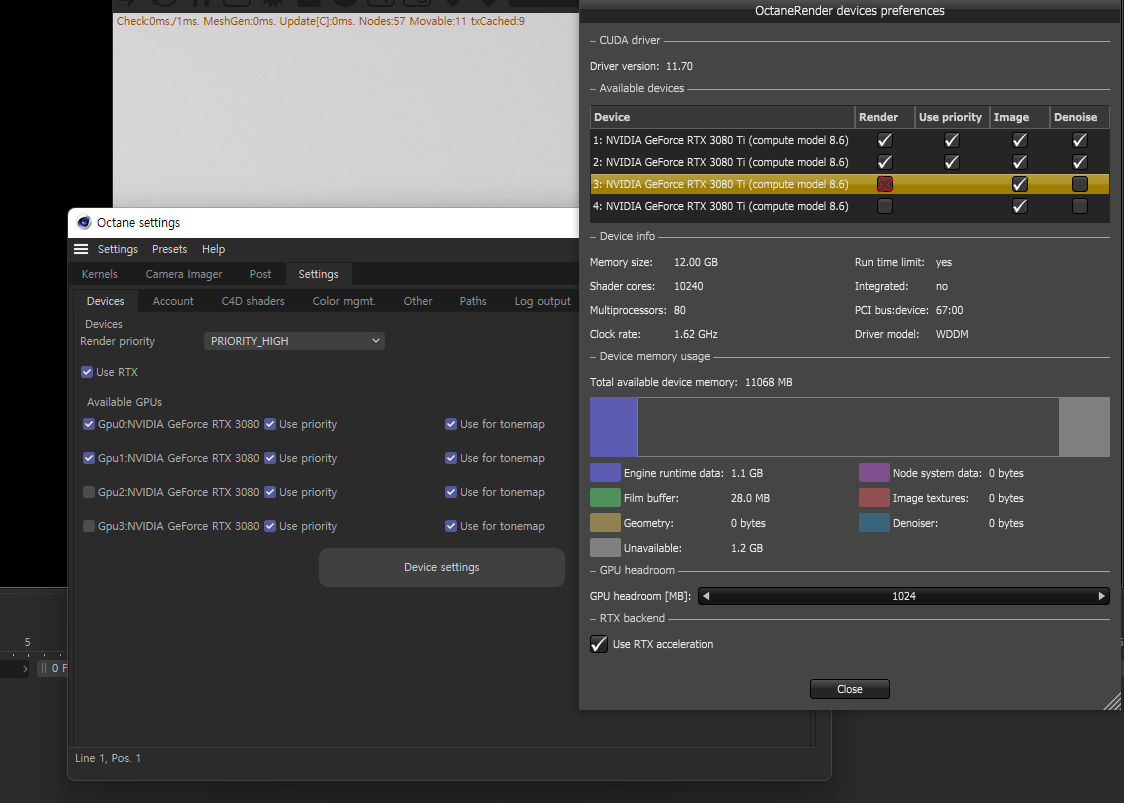Click the Cinema 4D icon in Octane settings title bar
Image resolution: width=1124 pixels, height=803 pixels.
point(84,222)
